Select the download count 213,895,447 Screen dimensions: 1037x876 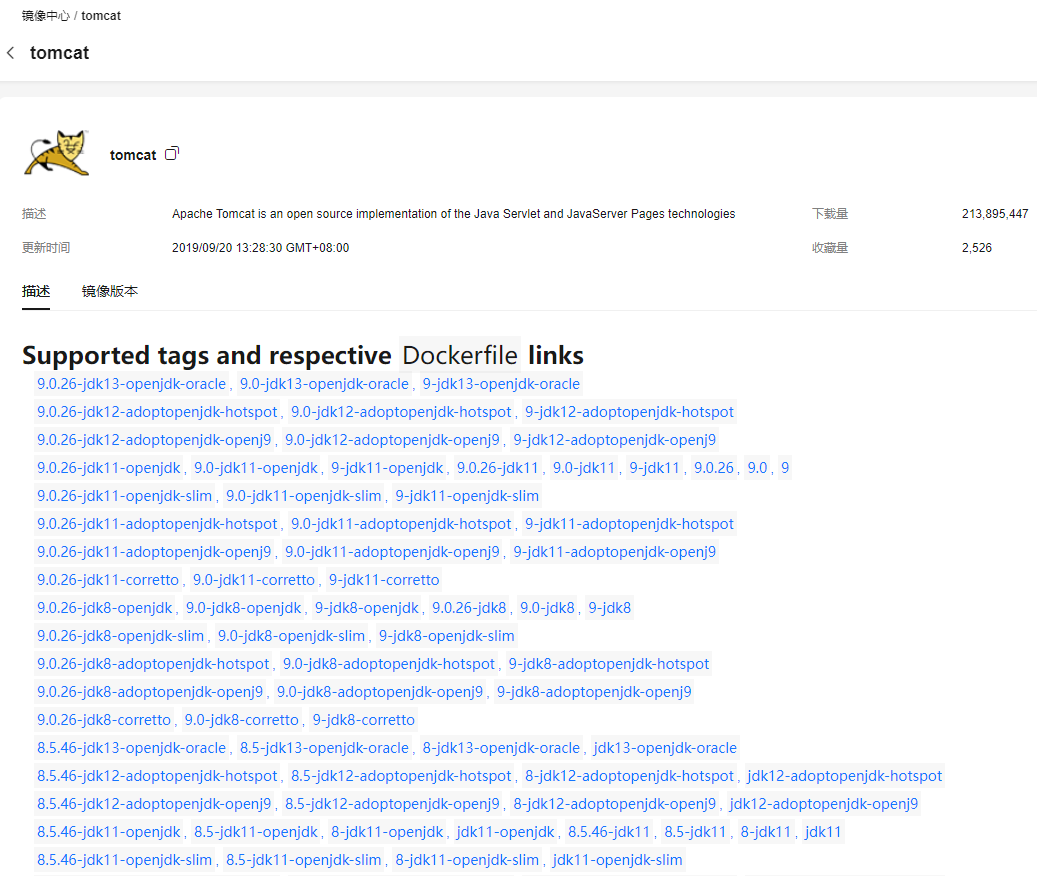pos(995,214)
